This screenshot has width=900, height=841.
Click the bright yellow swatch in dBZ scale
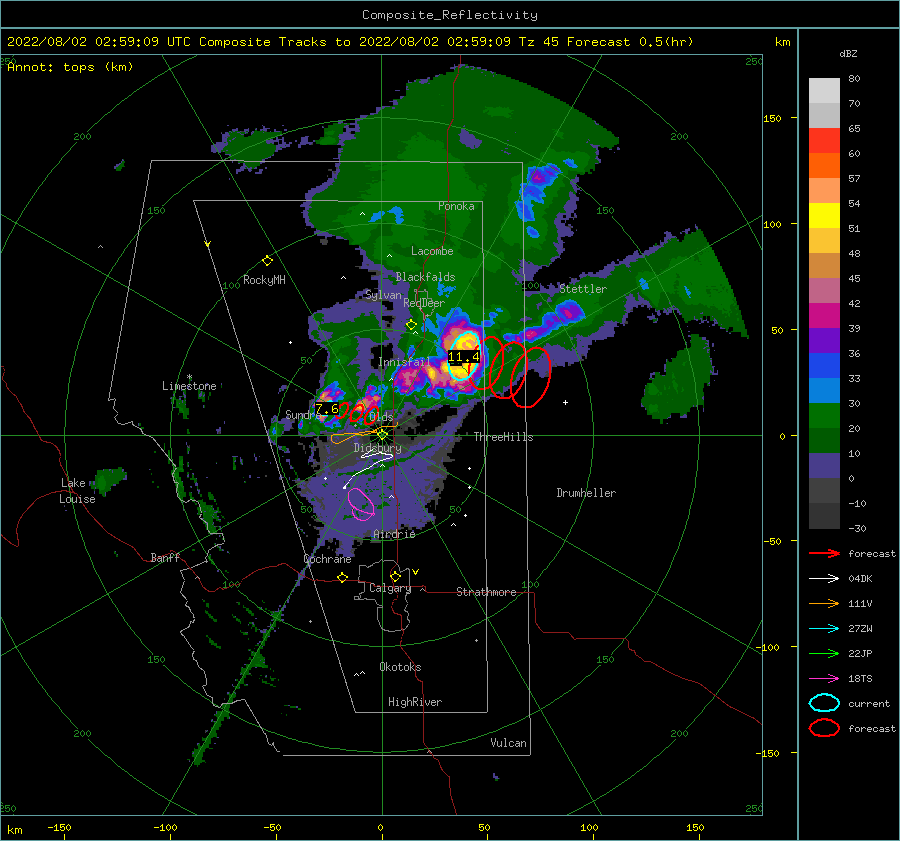pos(824,215)
